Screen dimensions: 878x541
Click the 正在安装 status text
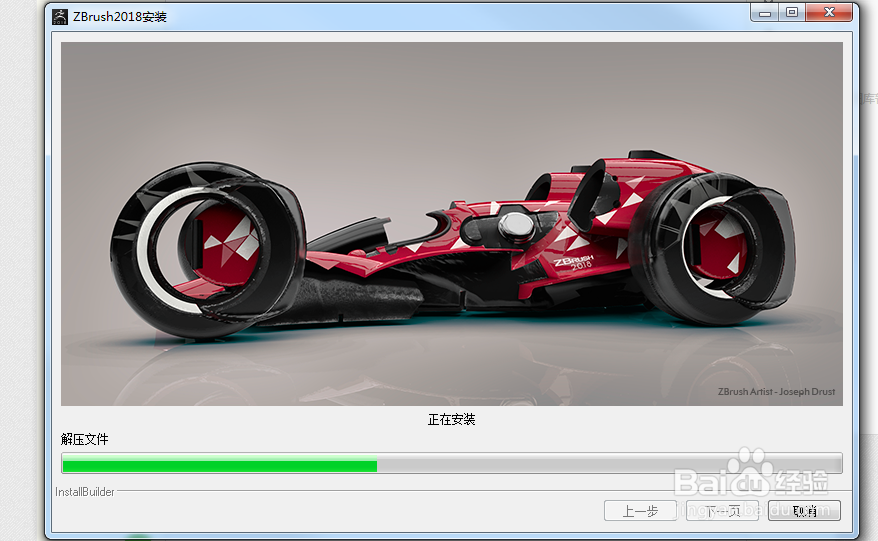coord(451,419)
